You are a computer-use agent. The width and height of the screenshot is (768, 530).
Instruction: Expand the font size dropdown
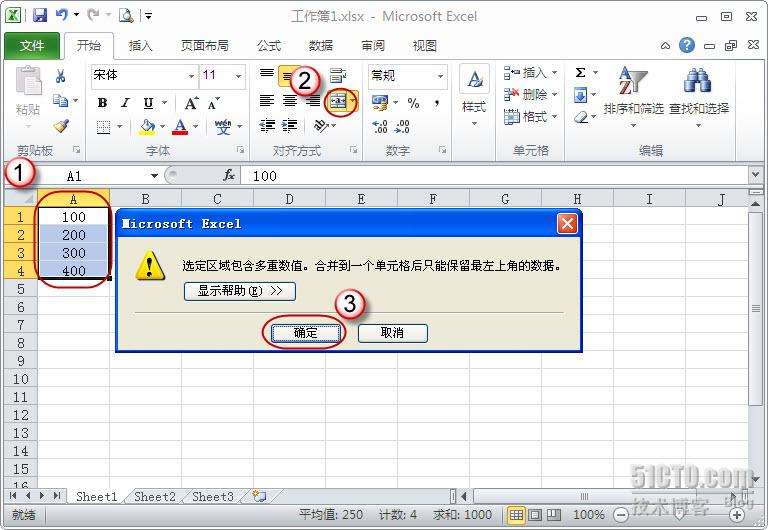tap(238, 76)
